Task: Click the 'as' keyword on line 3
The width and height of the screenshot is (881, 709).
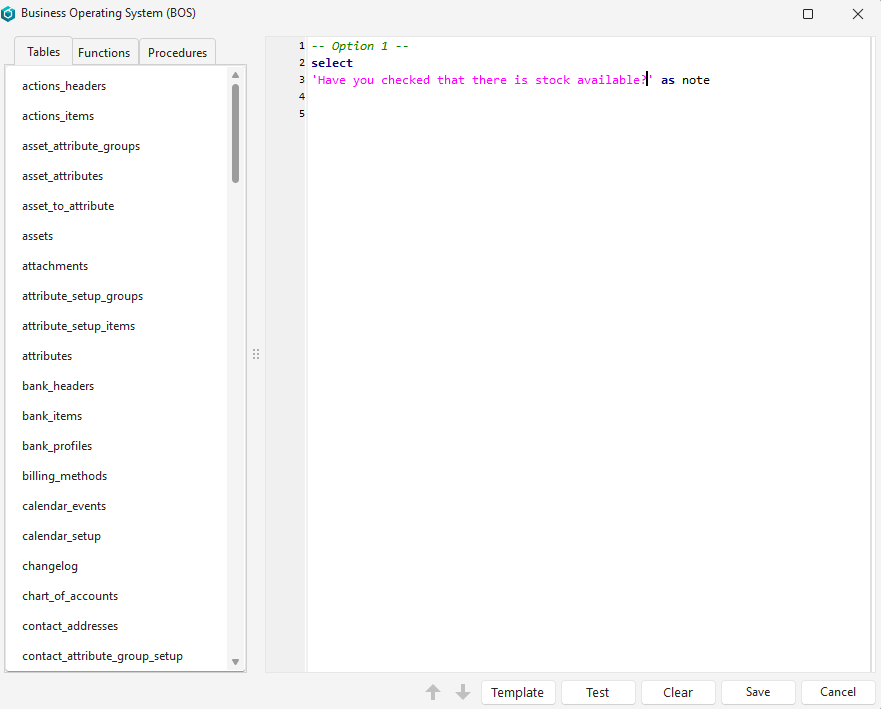Action: point(667,80)
